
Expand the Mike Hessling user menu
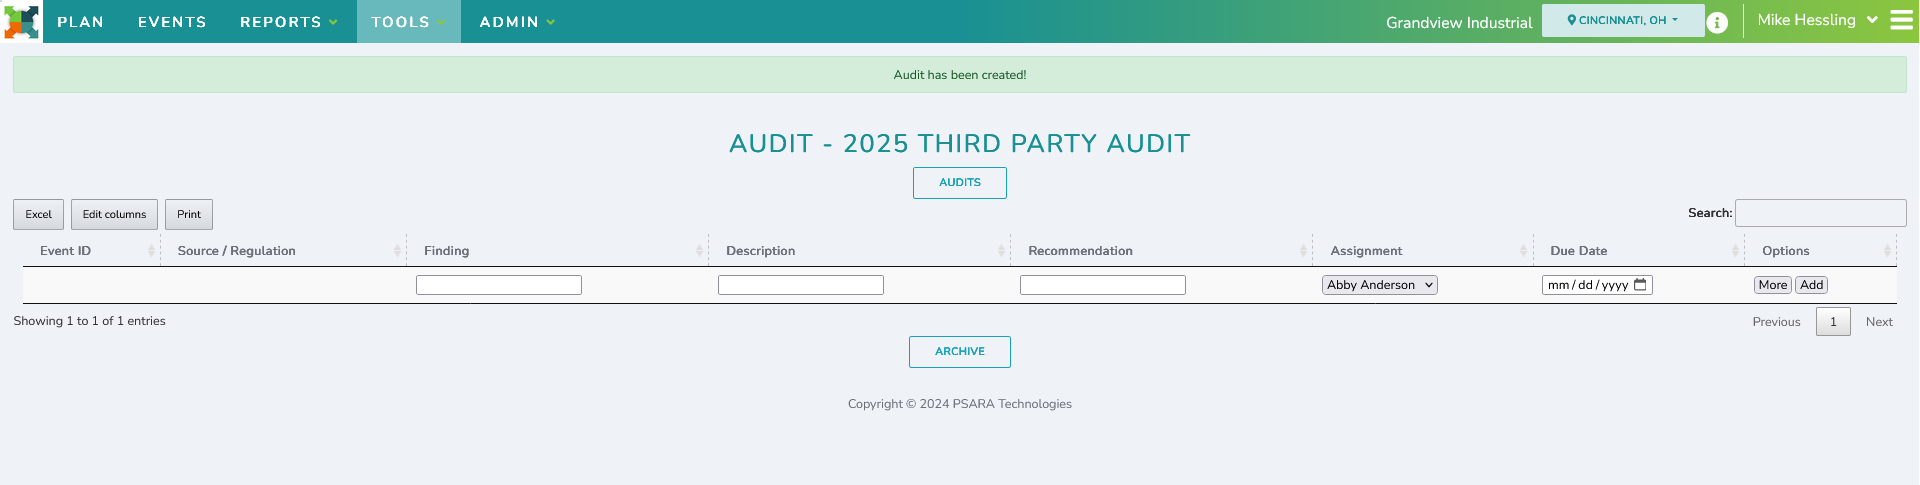tap(1817, 21)
